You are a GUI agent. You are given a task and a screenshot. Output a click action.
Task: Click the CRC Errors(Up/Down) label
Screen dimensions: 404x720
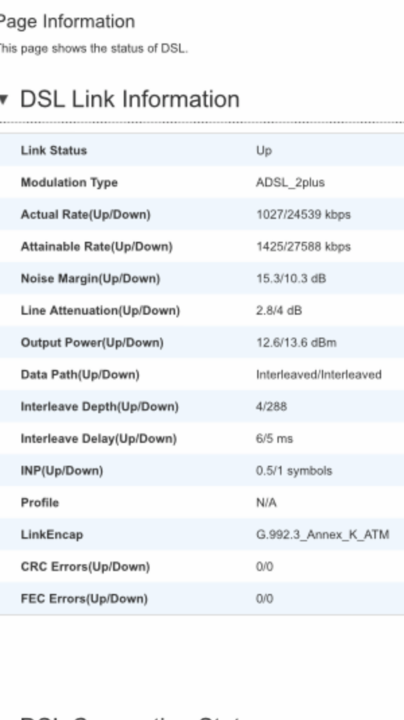[x=85, y=567]
